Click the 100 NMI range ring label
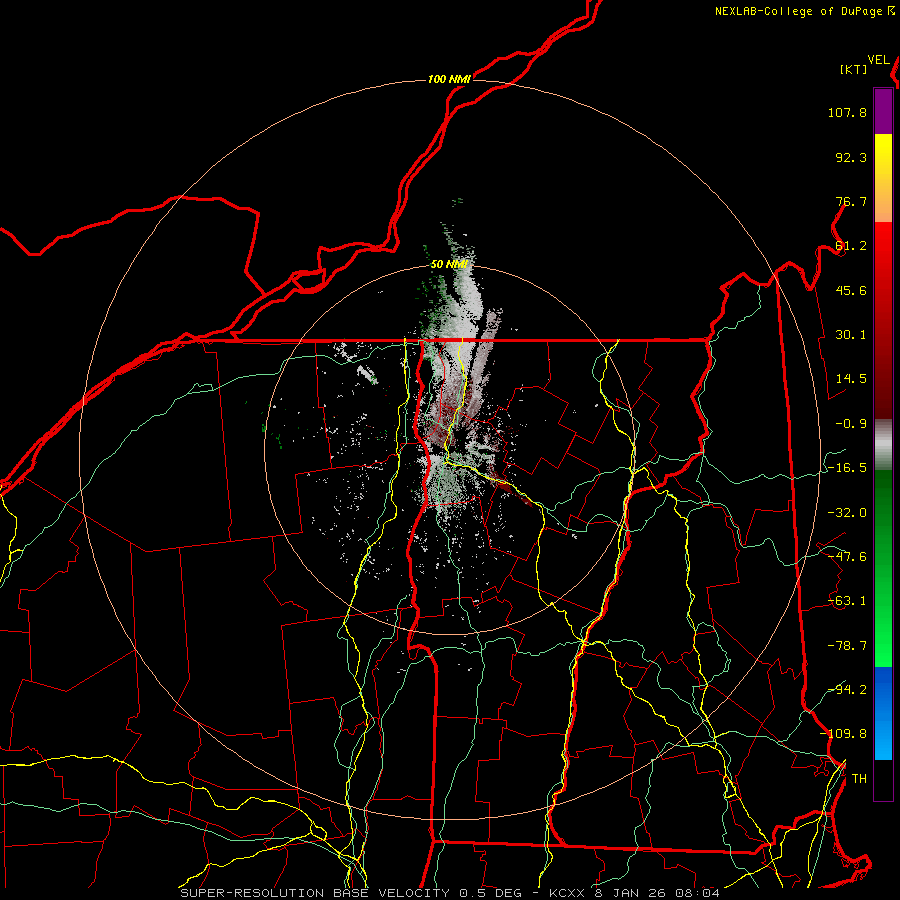Screen dimensions: 900x900 pyautogui.click(x=449, y=79)
